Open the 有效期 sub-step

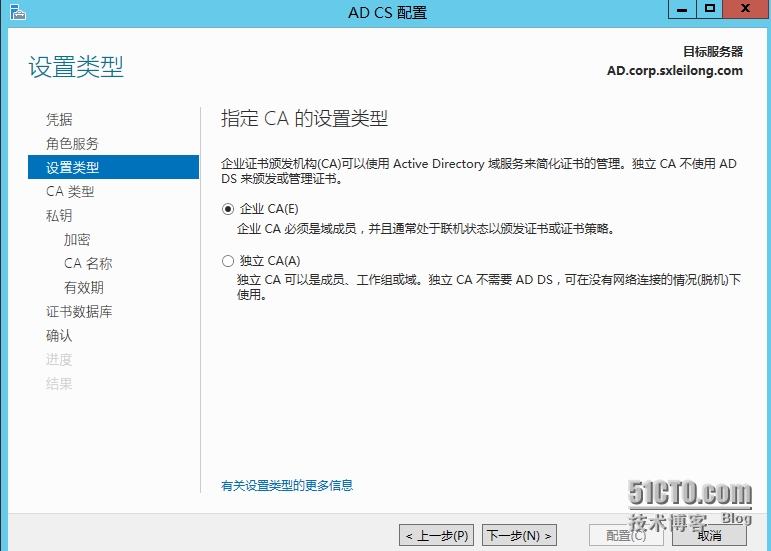[x=84, y=288]
